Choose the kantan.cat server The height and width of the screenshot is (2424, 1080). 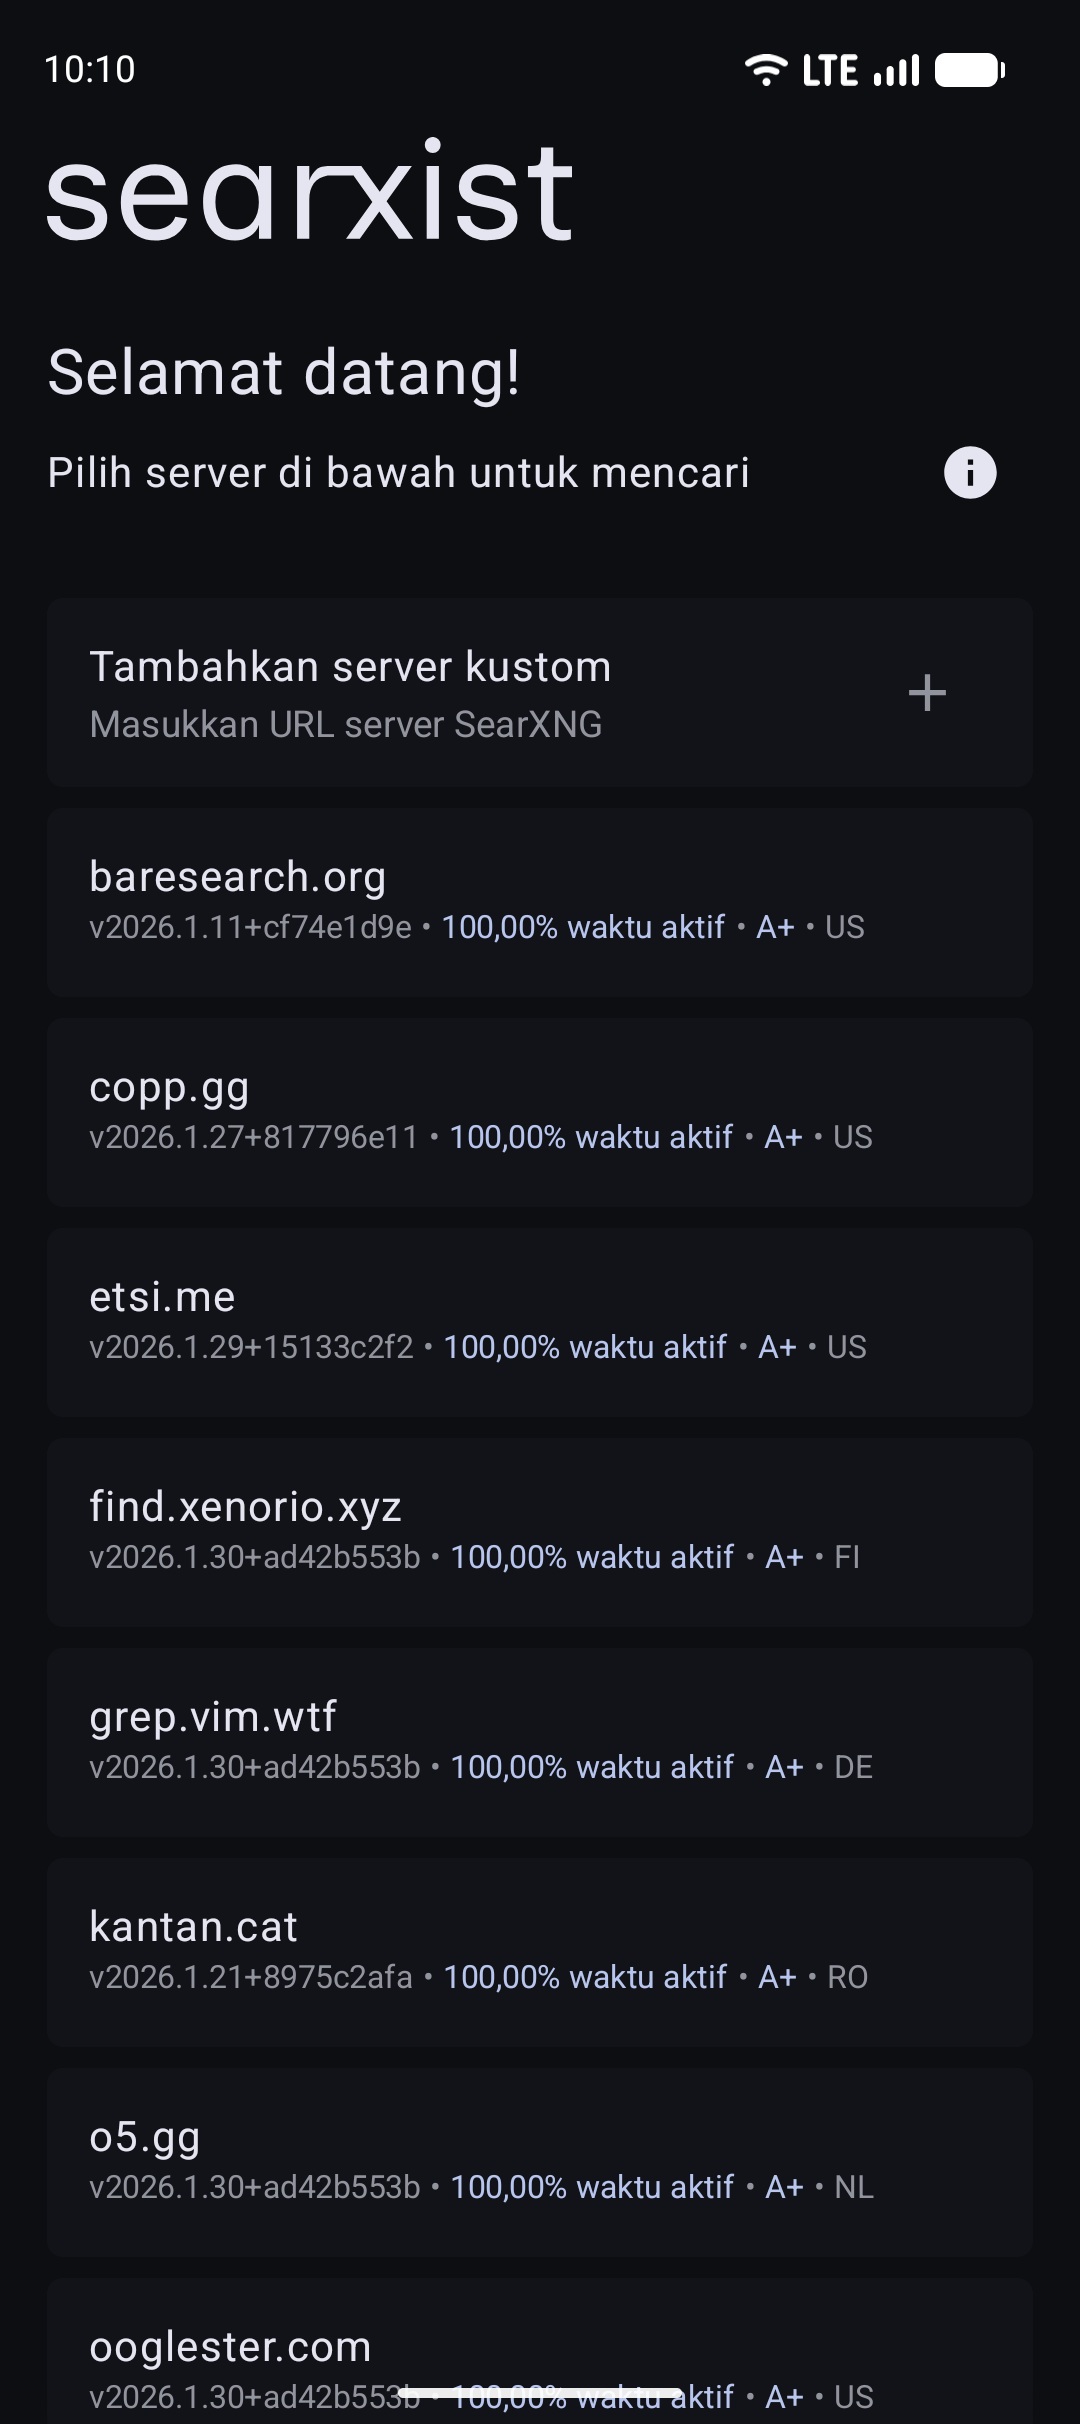pos(539,1952)
